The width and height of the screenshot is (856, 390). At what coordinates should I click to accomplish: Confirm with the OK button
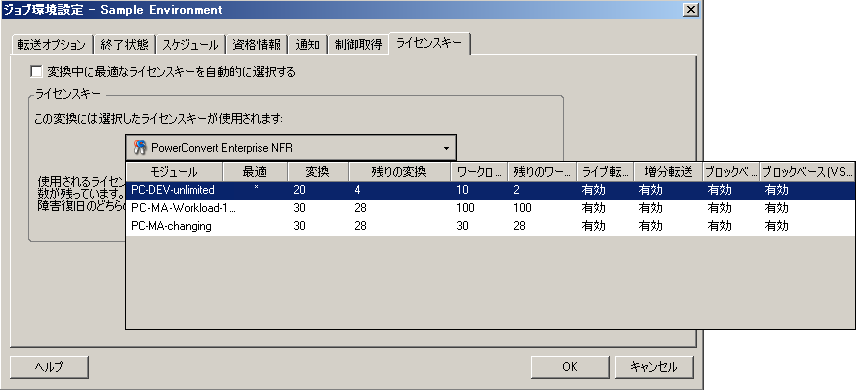click(x=570, y=367)
